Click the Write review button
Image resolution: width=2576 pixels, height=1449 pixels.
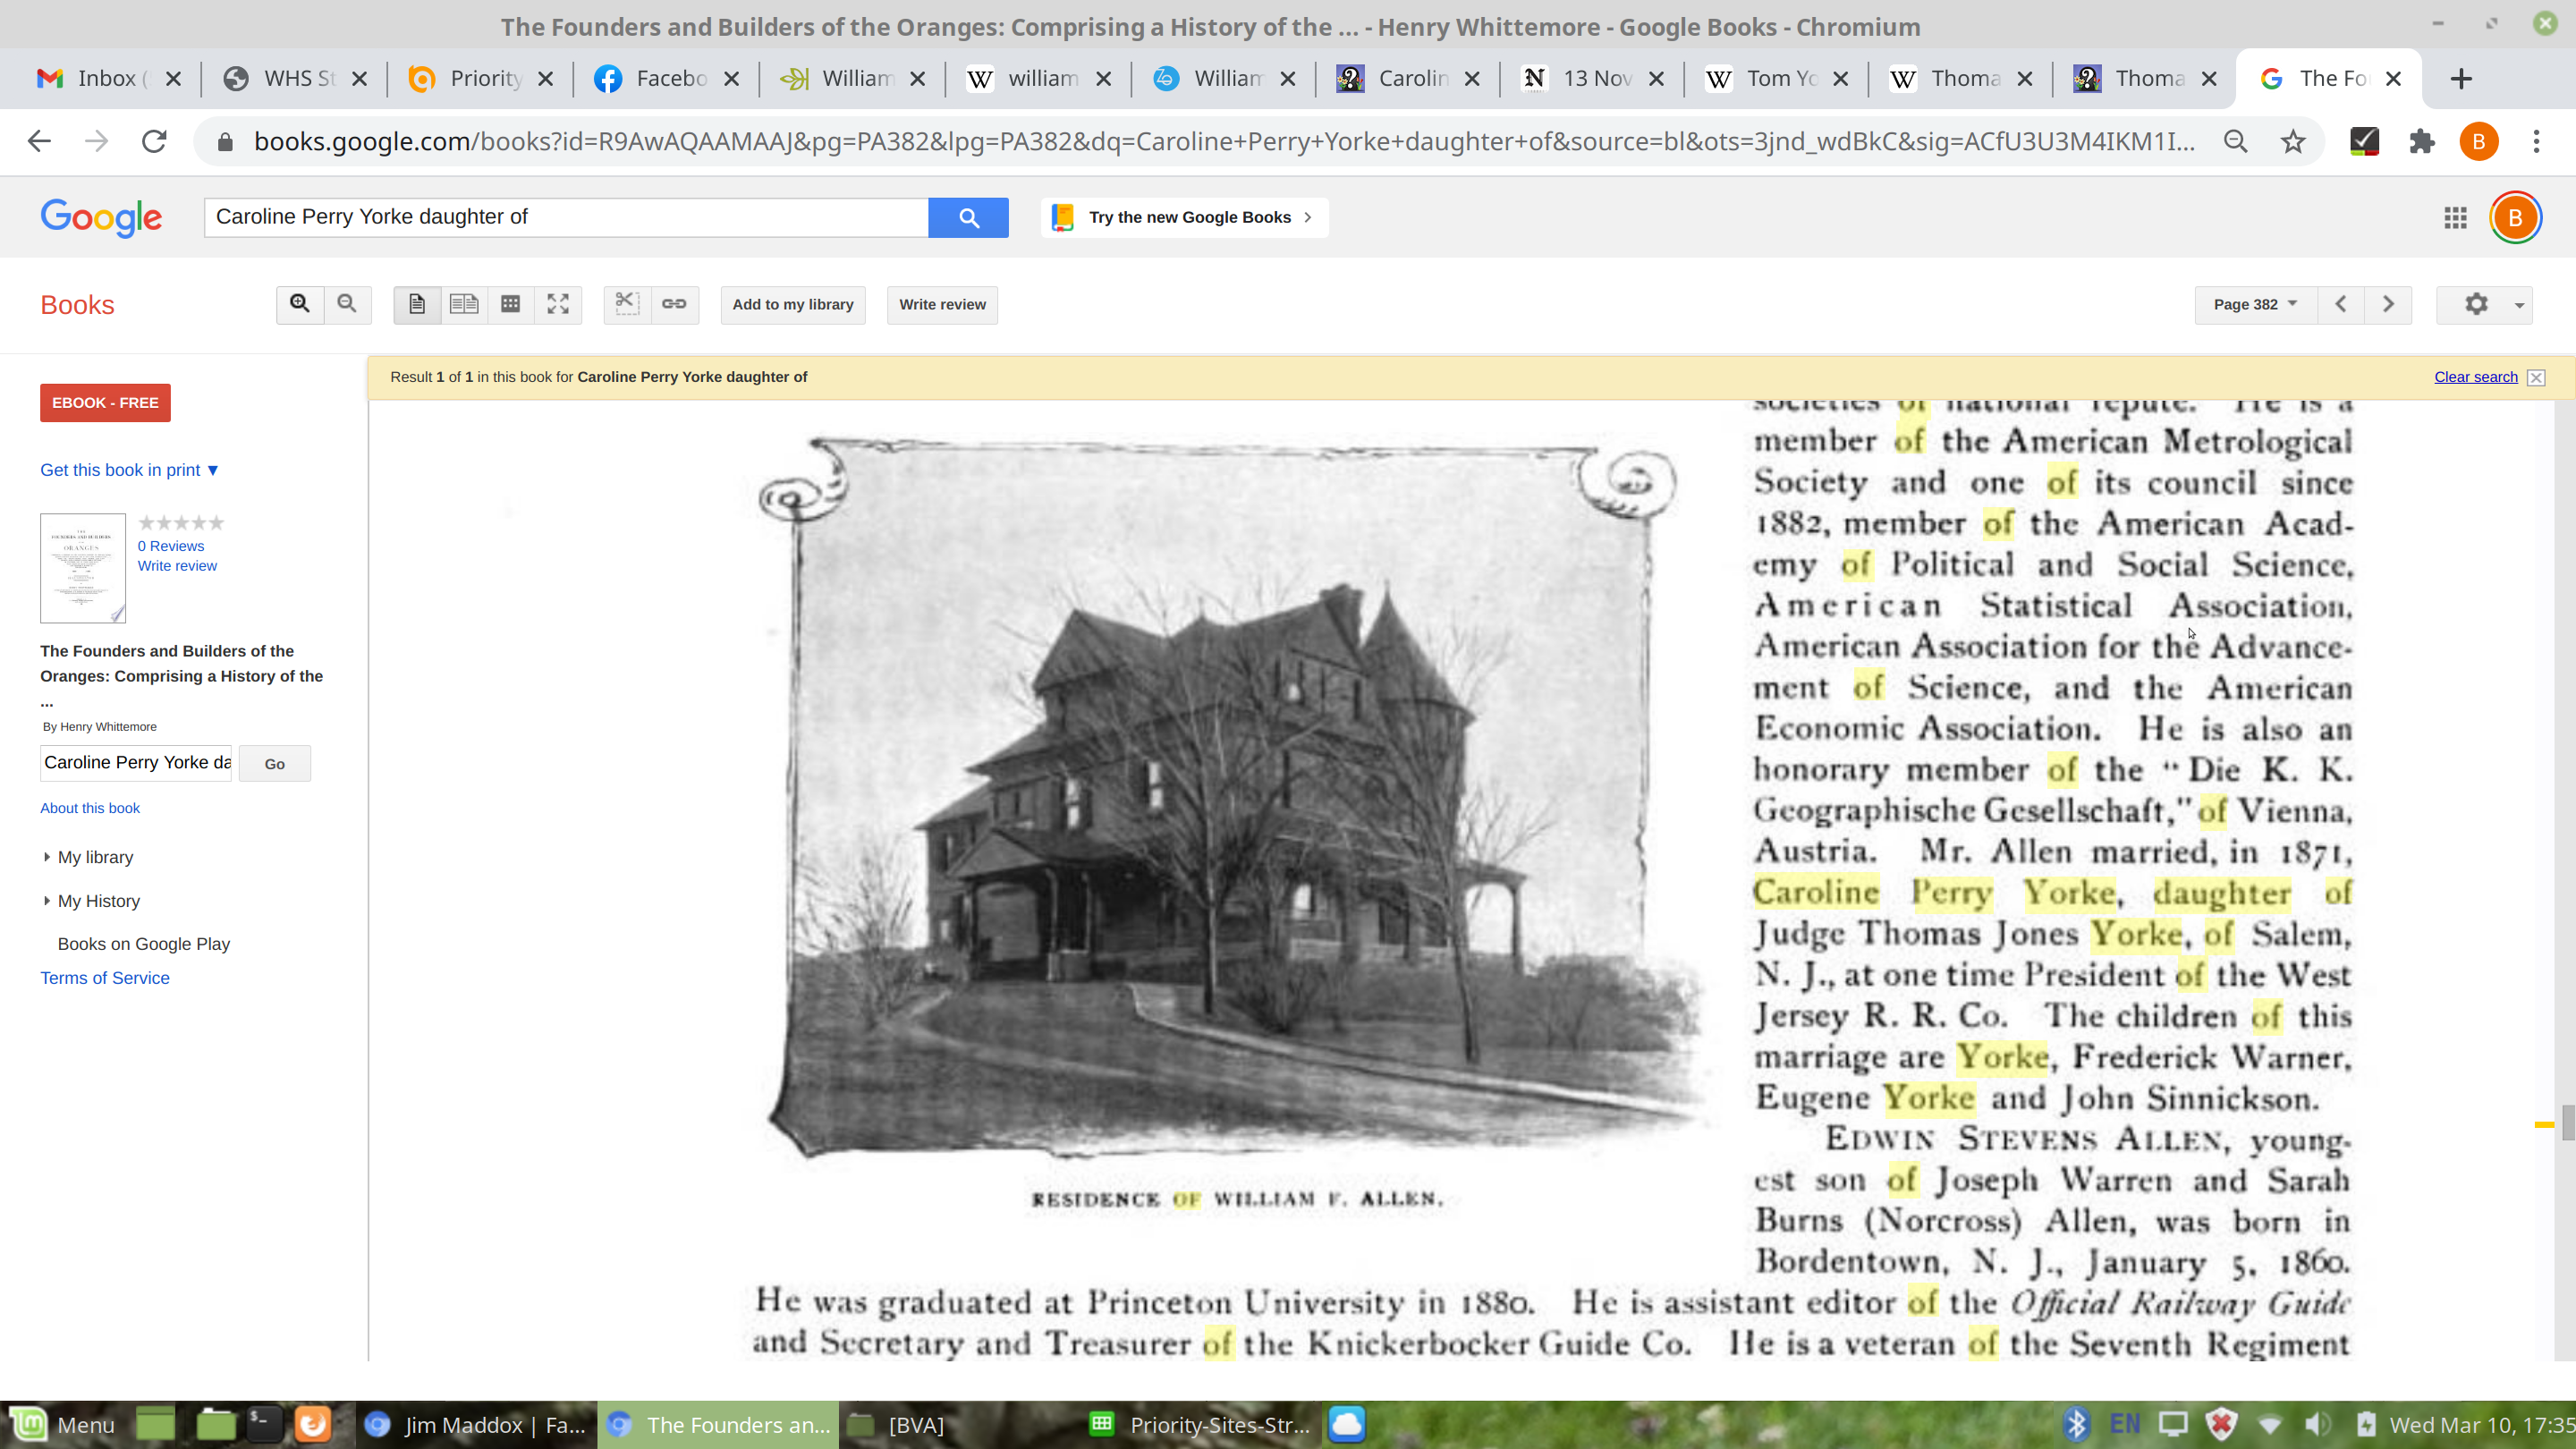(x=942, y=304)
